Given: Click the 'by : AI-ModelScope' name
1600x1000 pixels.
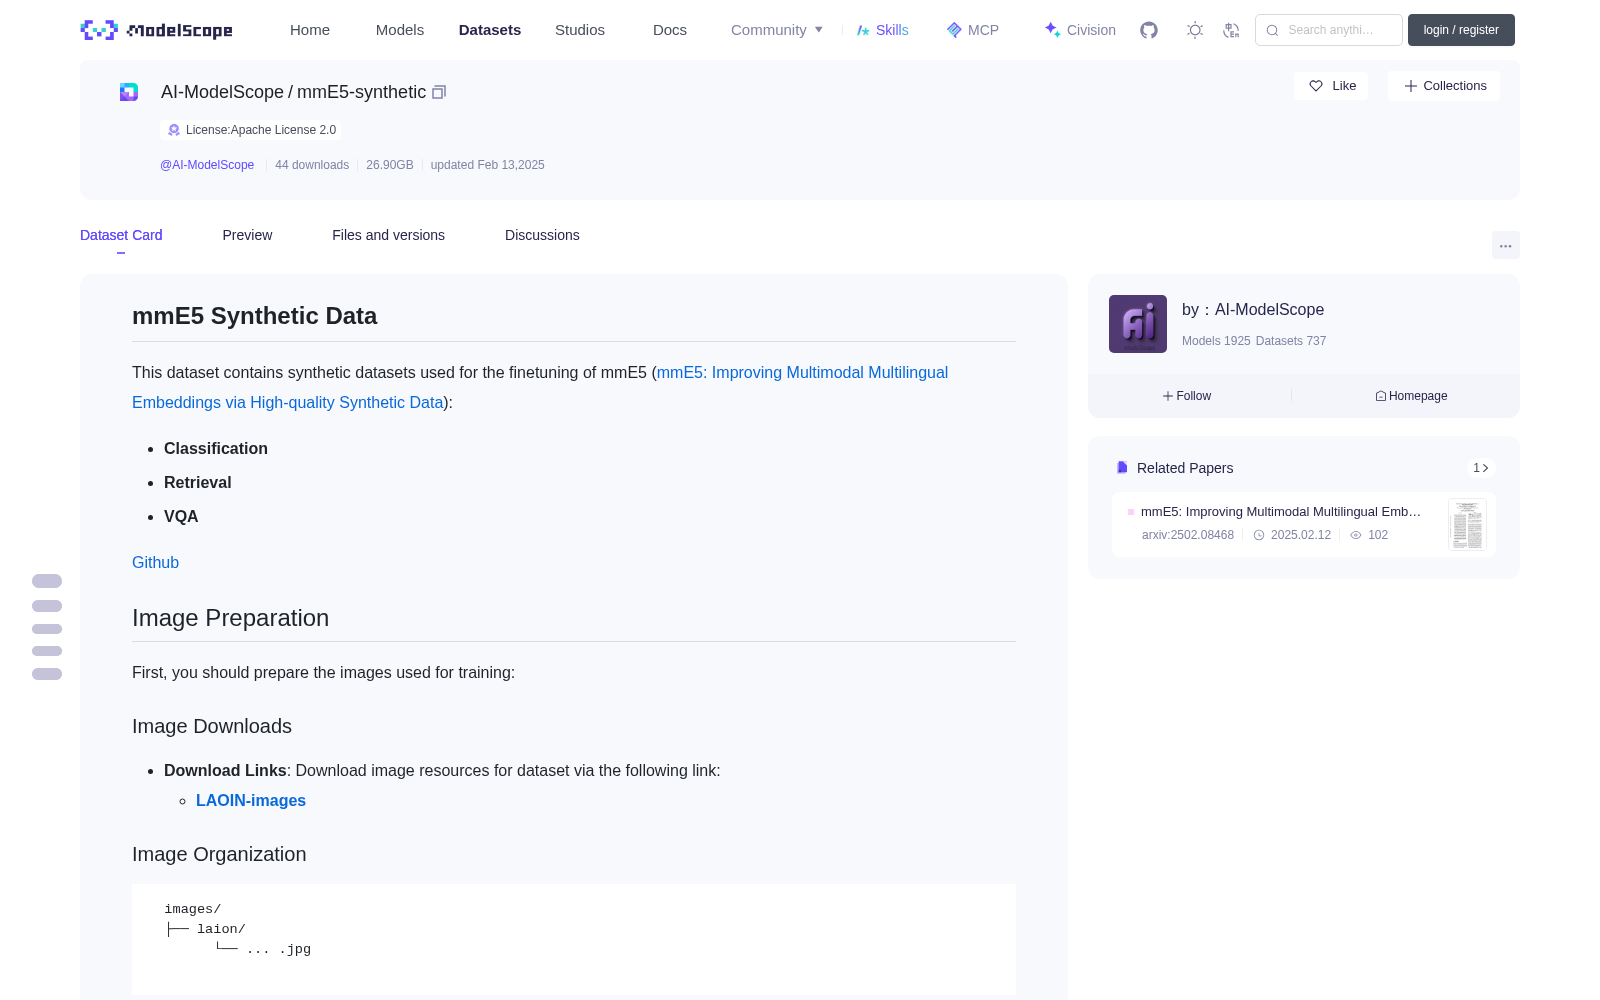Looking at the screenshot, I should click(1253, 310).
